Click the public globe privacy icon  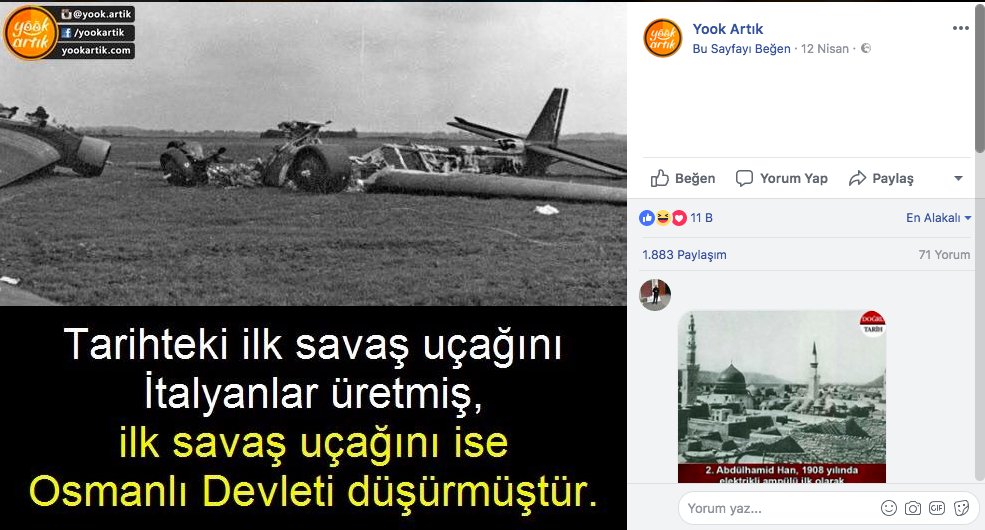click(x=866, y=48)
